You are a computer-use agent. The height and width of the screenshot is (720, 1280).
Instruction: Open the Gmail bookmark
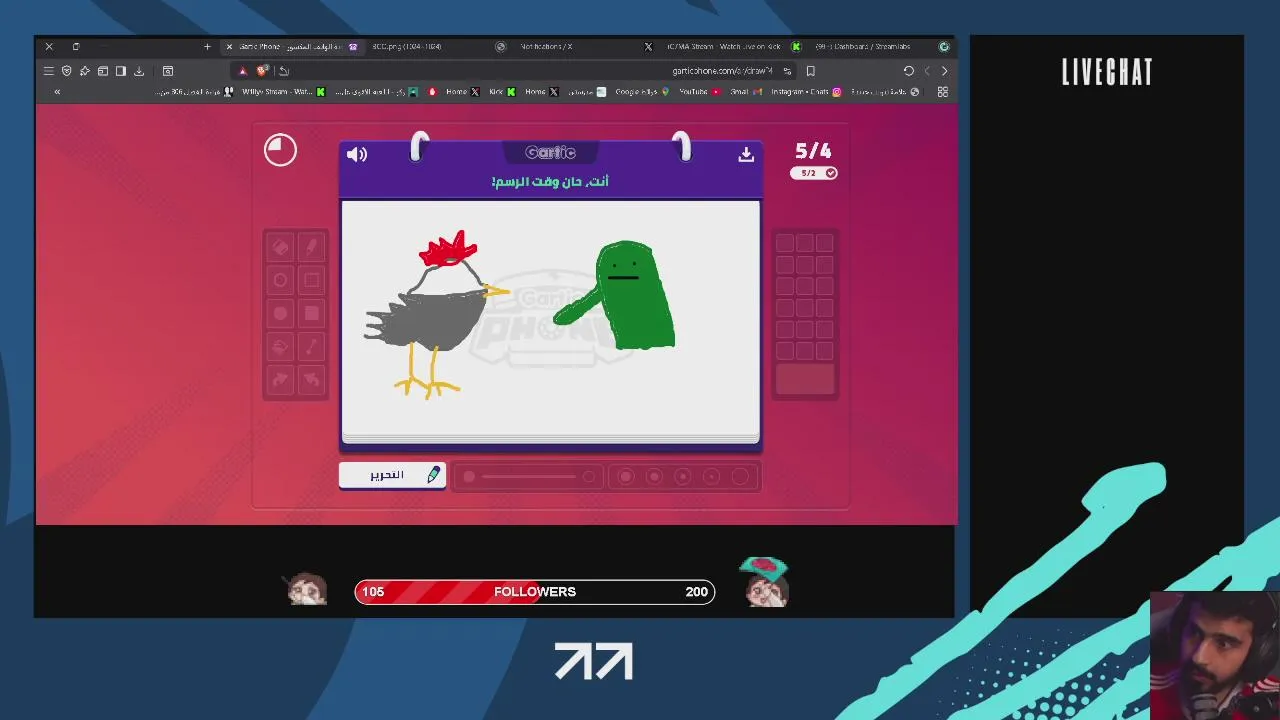(746, 92)
